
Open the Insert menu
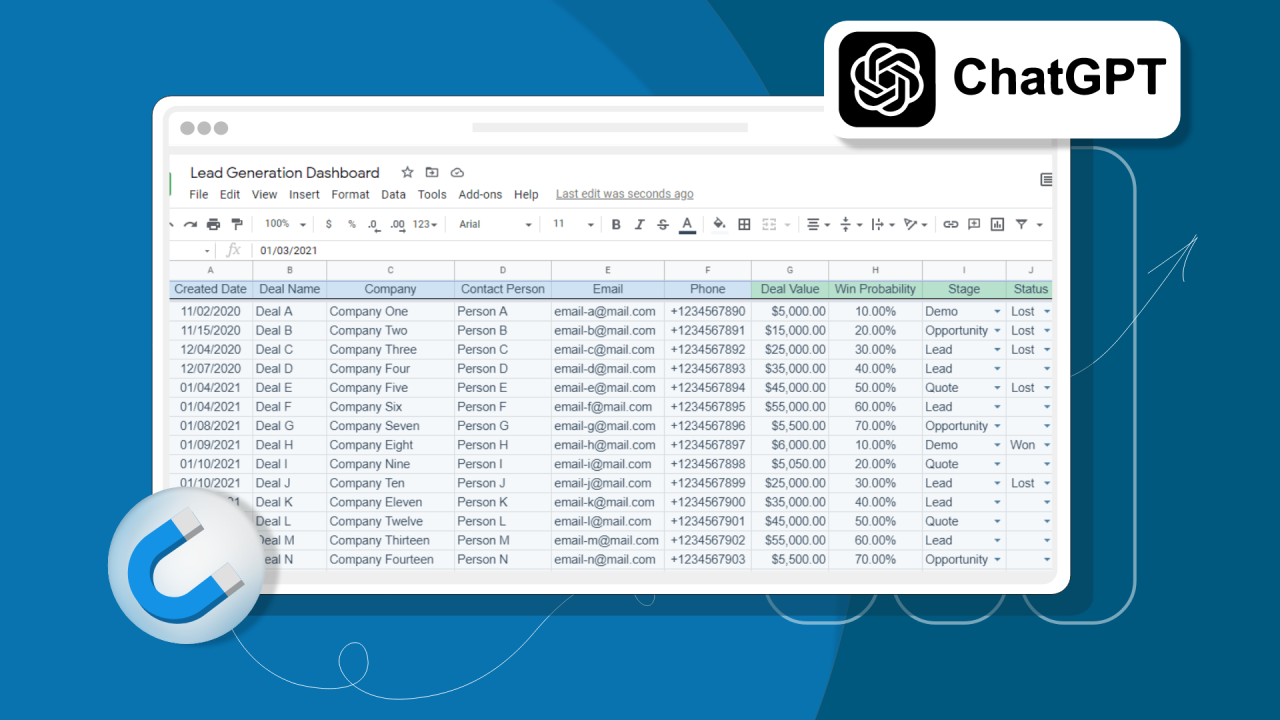tap(305, 194)
